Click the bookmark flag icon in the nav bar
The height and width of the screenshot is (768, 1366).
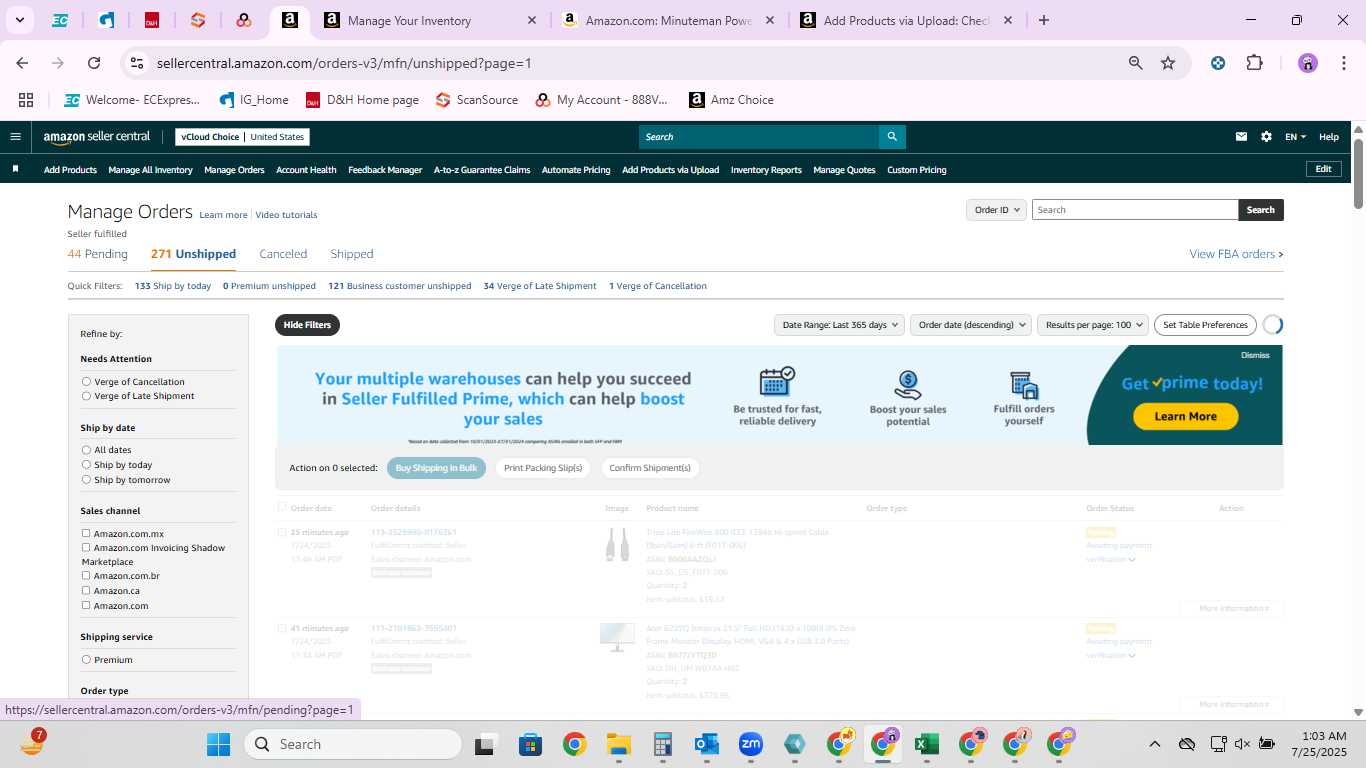pos(15,169)
